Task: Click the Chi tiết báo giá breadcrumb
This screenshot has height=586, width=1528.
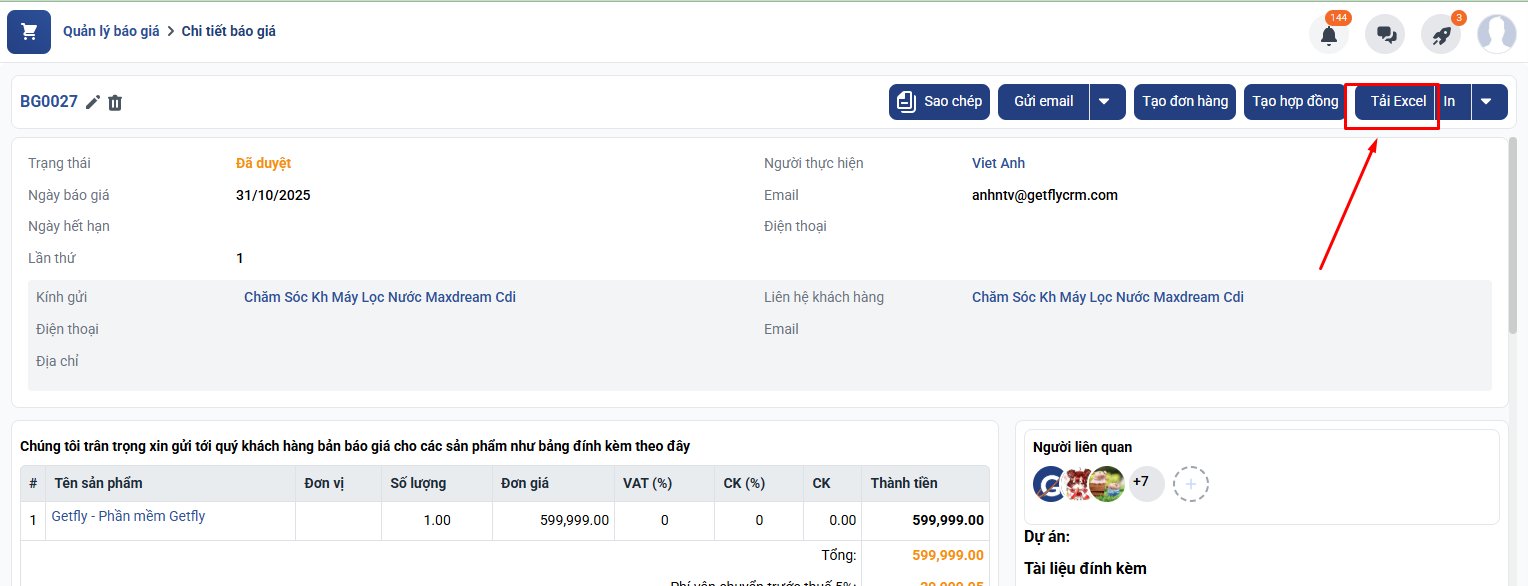Action: point(228,31)
